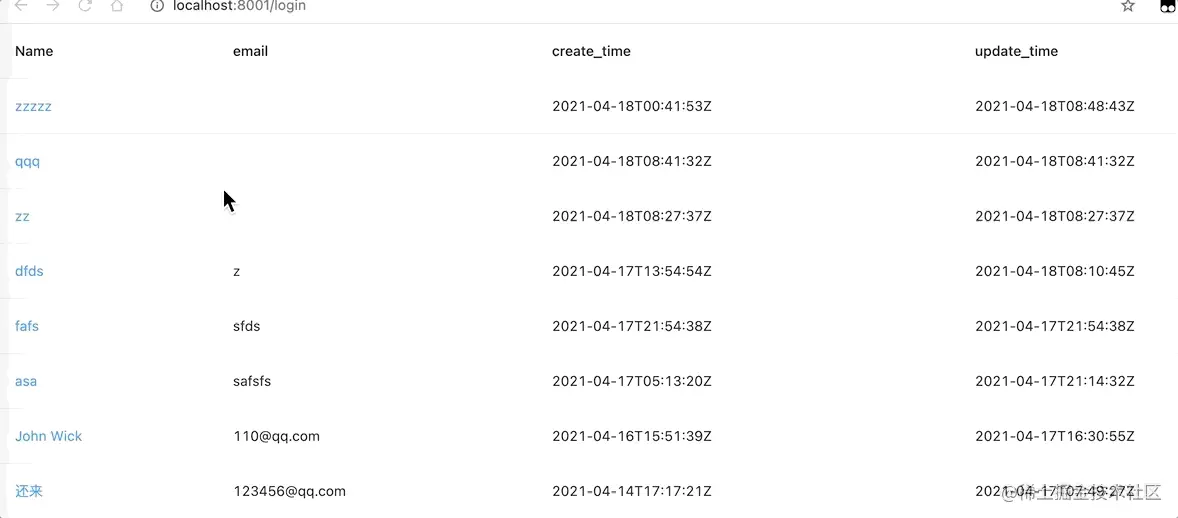Open the asa user entry
Screen dimensions: 1178x518
[26, 381]
